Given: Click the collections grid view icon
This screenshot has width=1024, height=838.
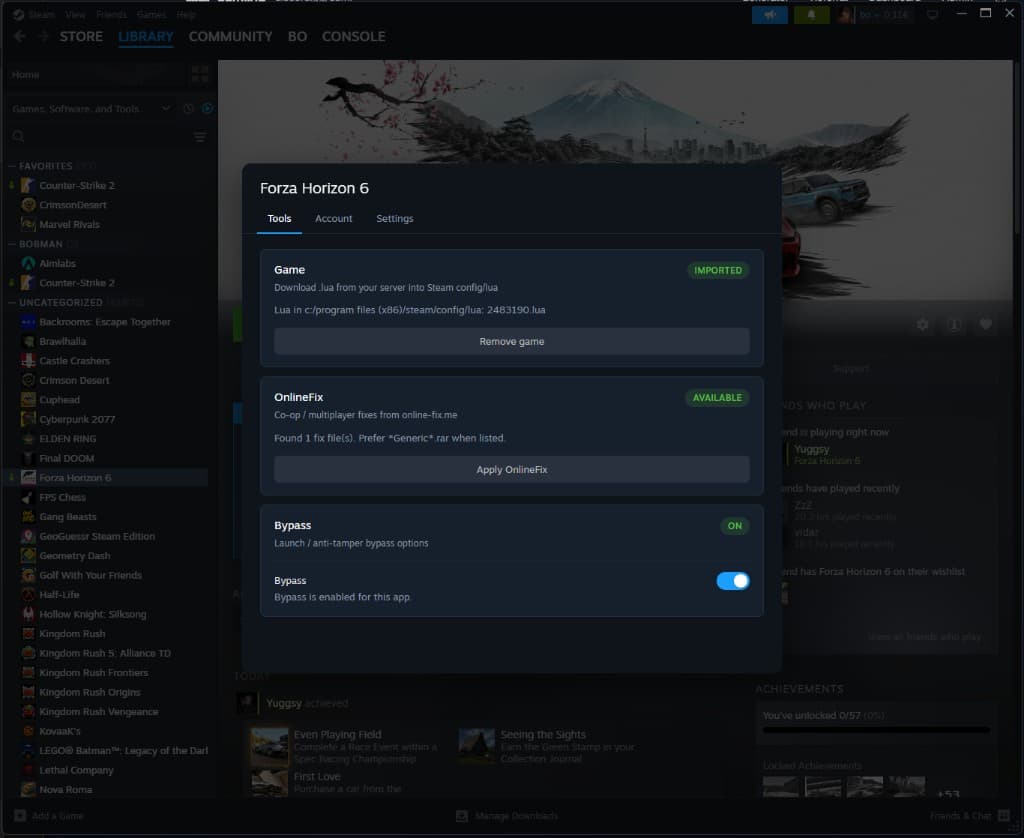Looking at the screenshot, I should (200, 74).
